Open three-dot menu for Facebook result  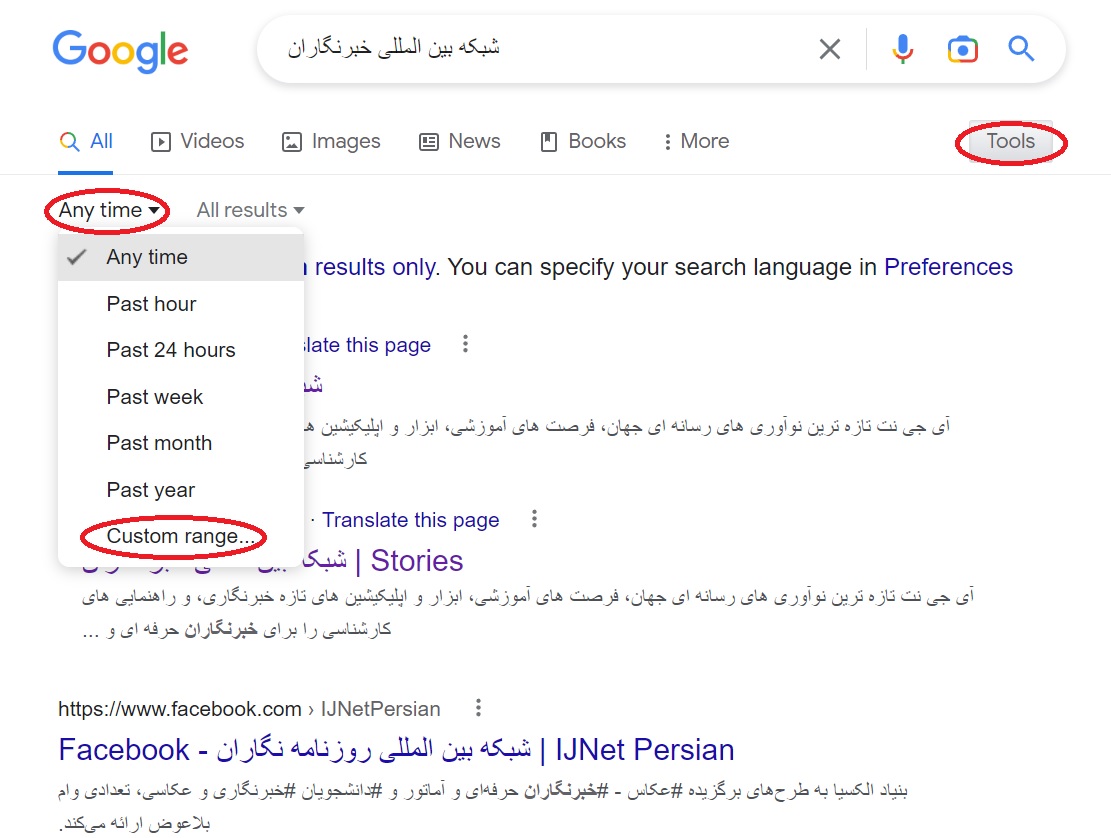[x=478, y=709]
